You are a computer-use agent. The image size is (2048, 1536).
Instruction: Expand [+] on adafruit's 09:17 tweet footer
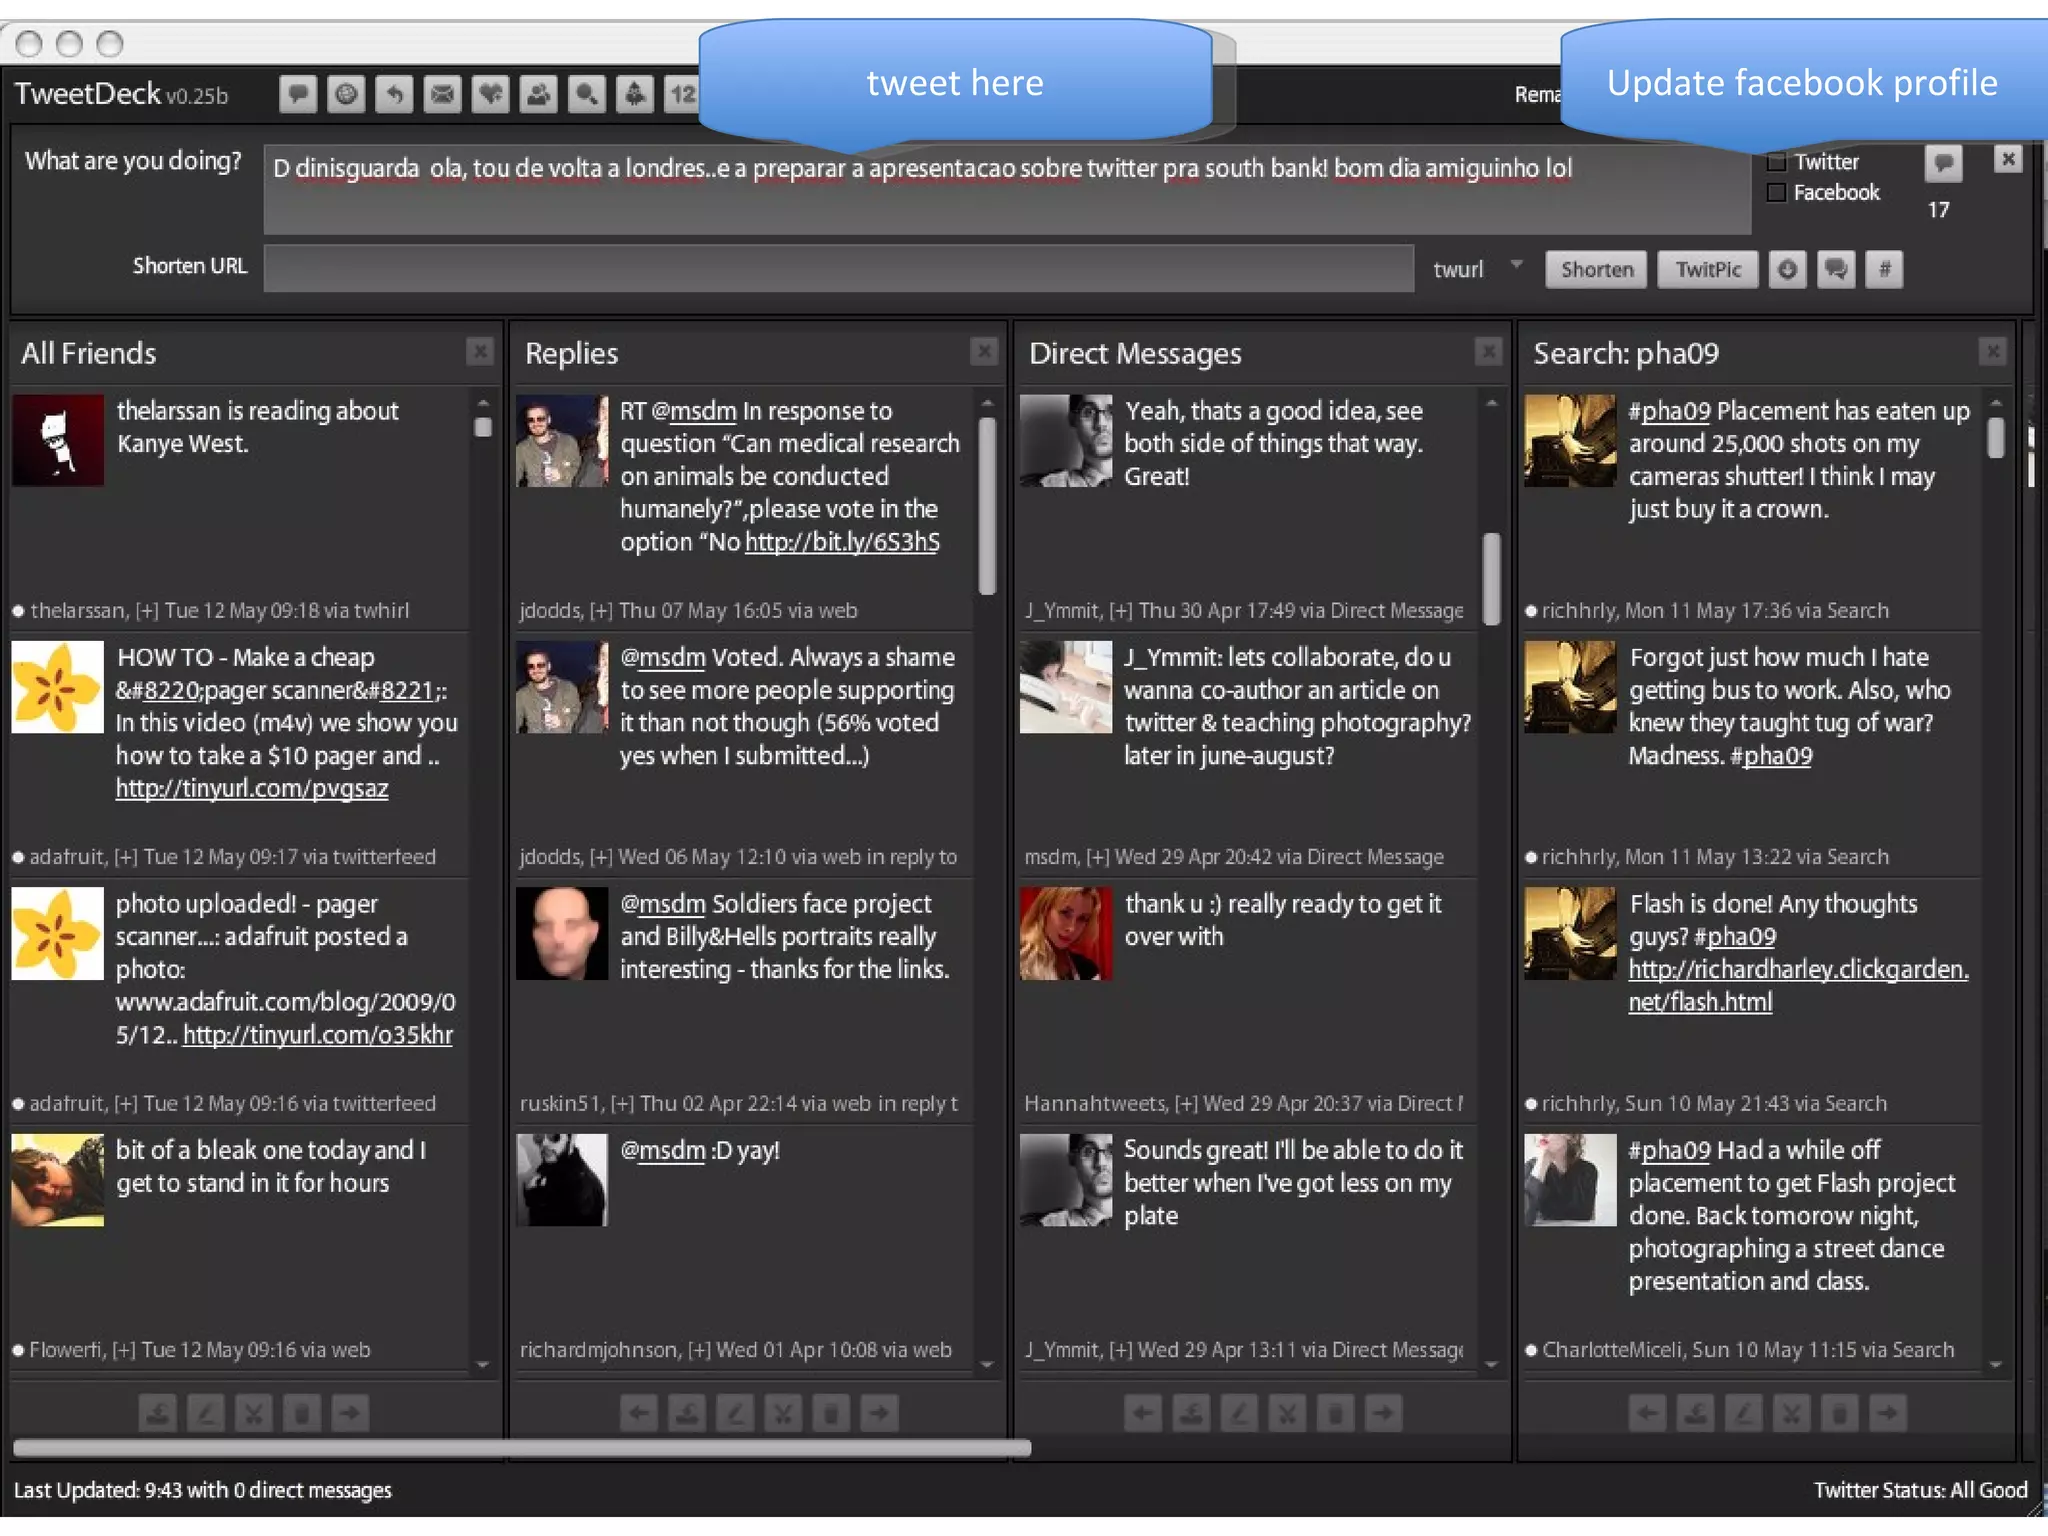(x=126, y=857)
